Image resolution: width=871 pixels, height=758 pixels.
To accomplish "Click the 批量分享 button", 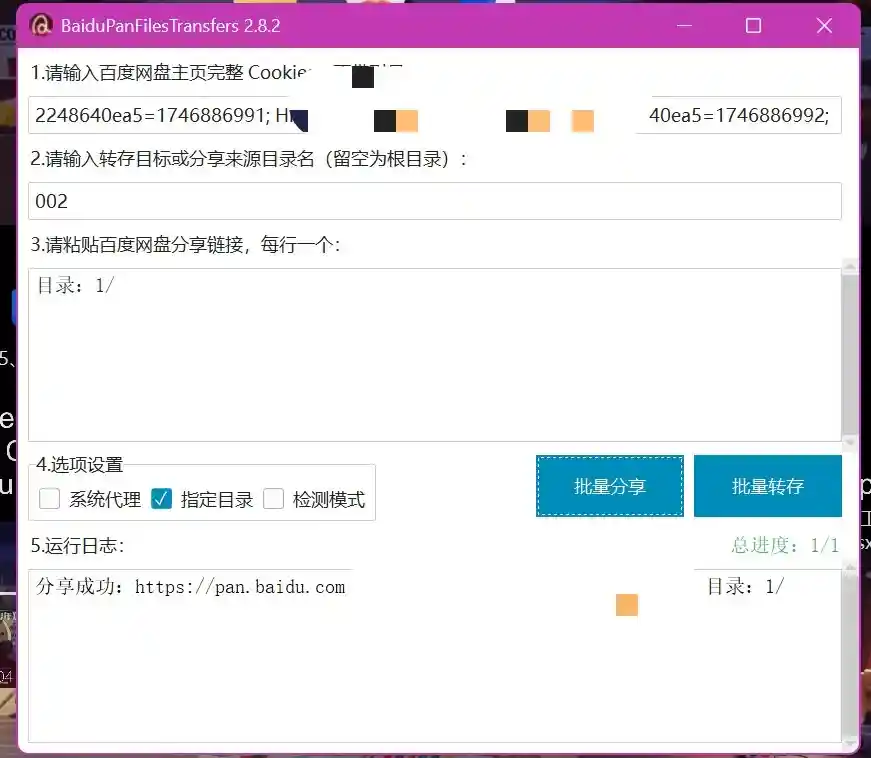I will pyautogui.click(x=609, y=486).
